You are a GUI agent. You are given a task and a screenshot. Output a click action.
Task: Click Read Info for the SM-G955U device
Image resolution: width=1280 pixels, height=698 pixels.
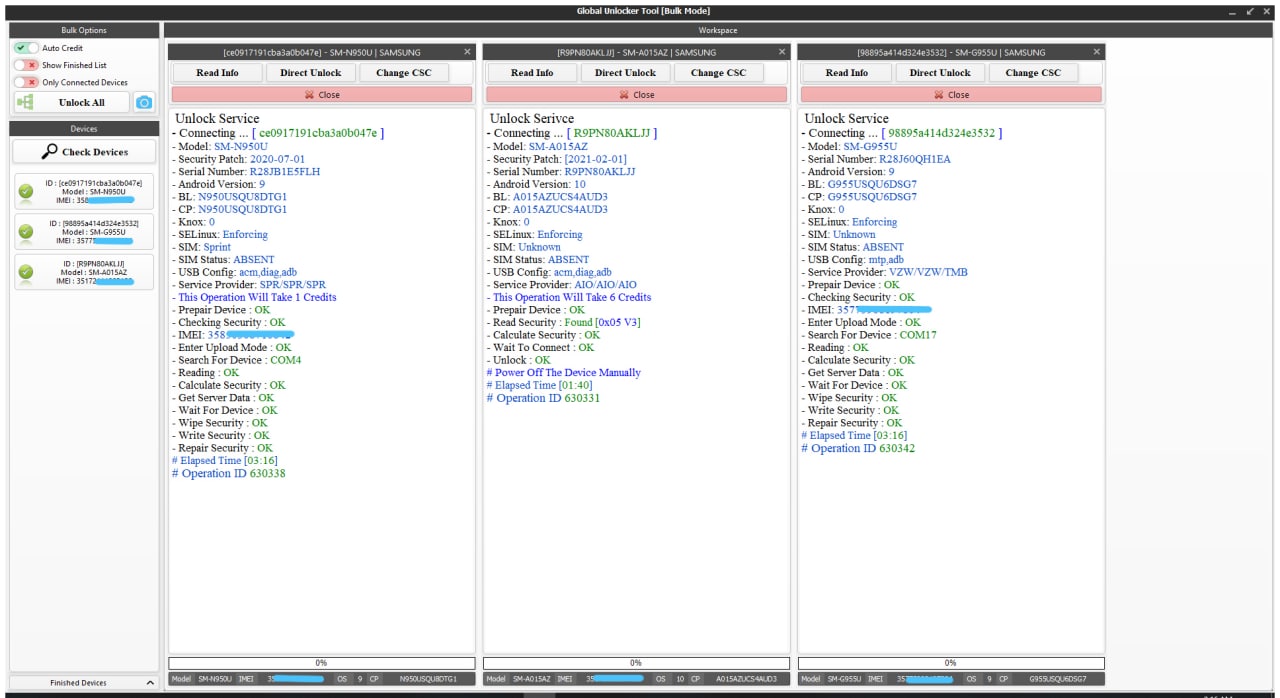pos(847,73)
